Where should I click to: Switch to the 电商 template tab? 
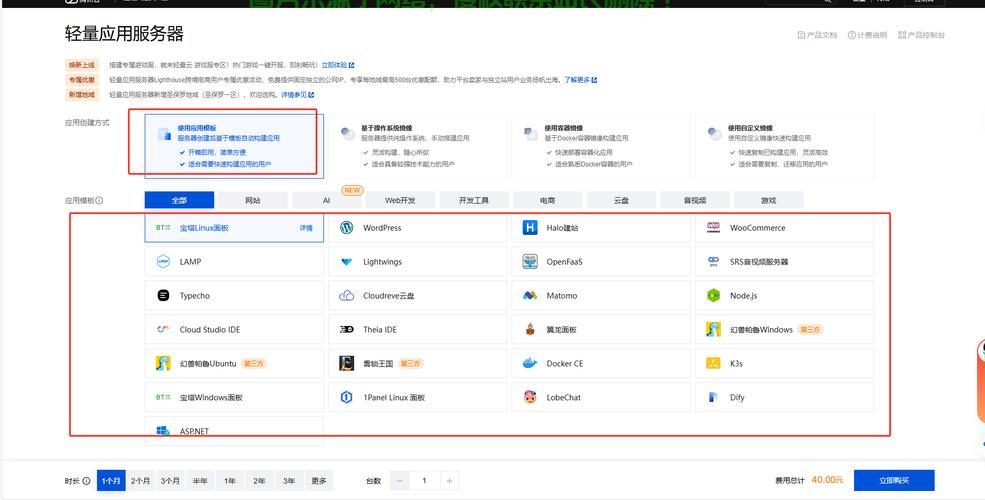click(x=548, y=200)
